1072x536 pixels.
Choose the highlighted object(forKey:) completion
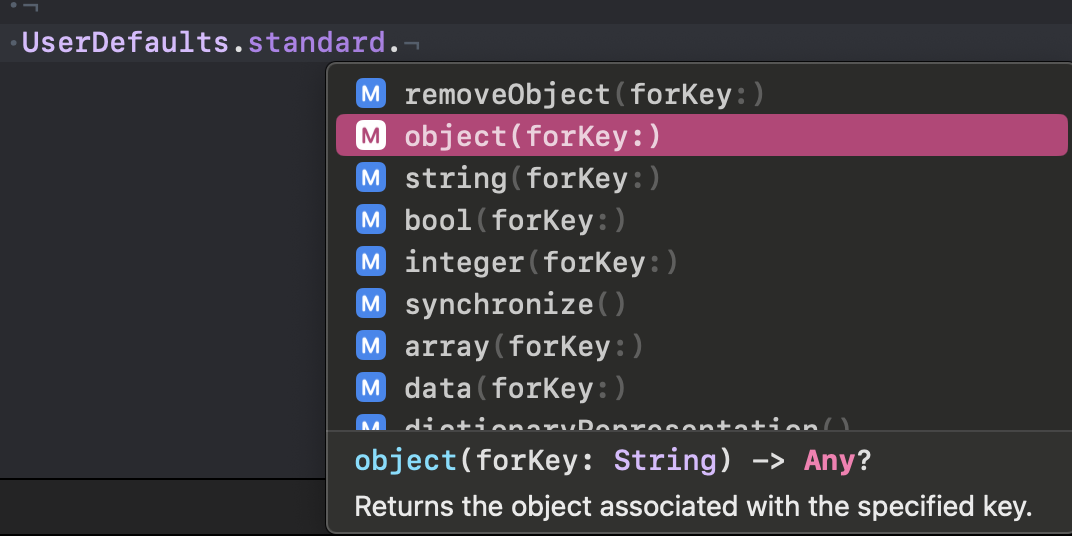point(701,135)
